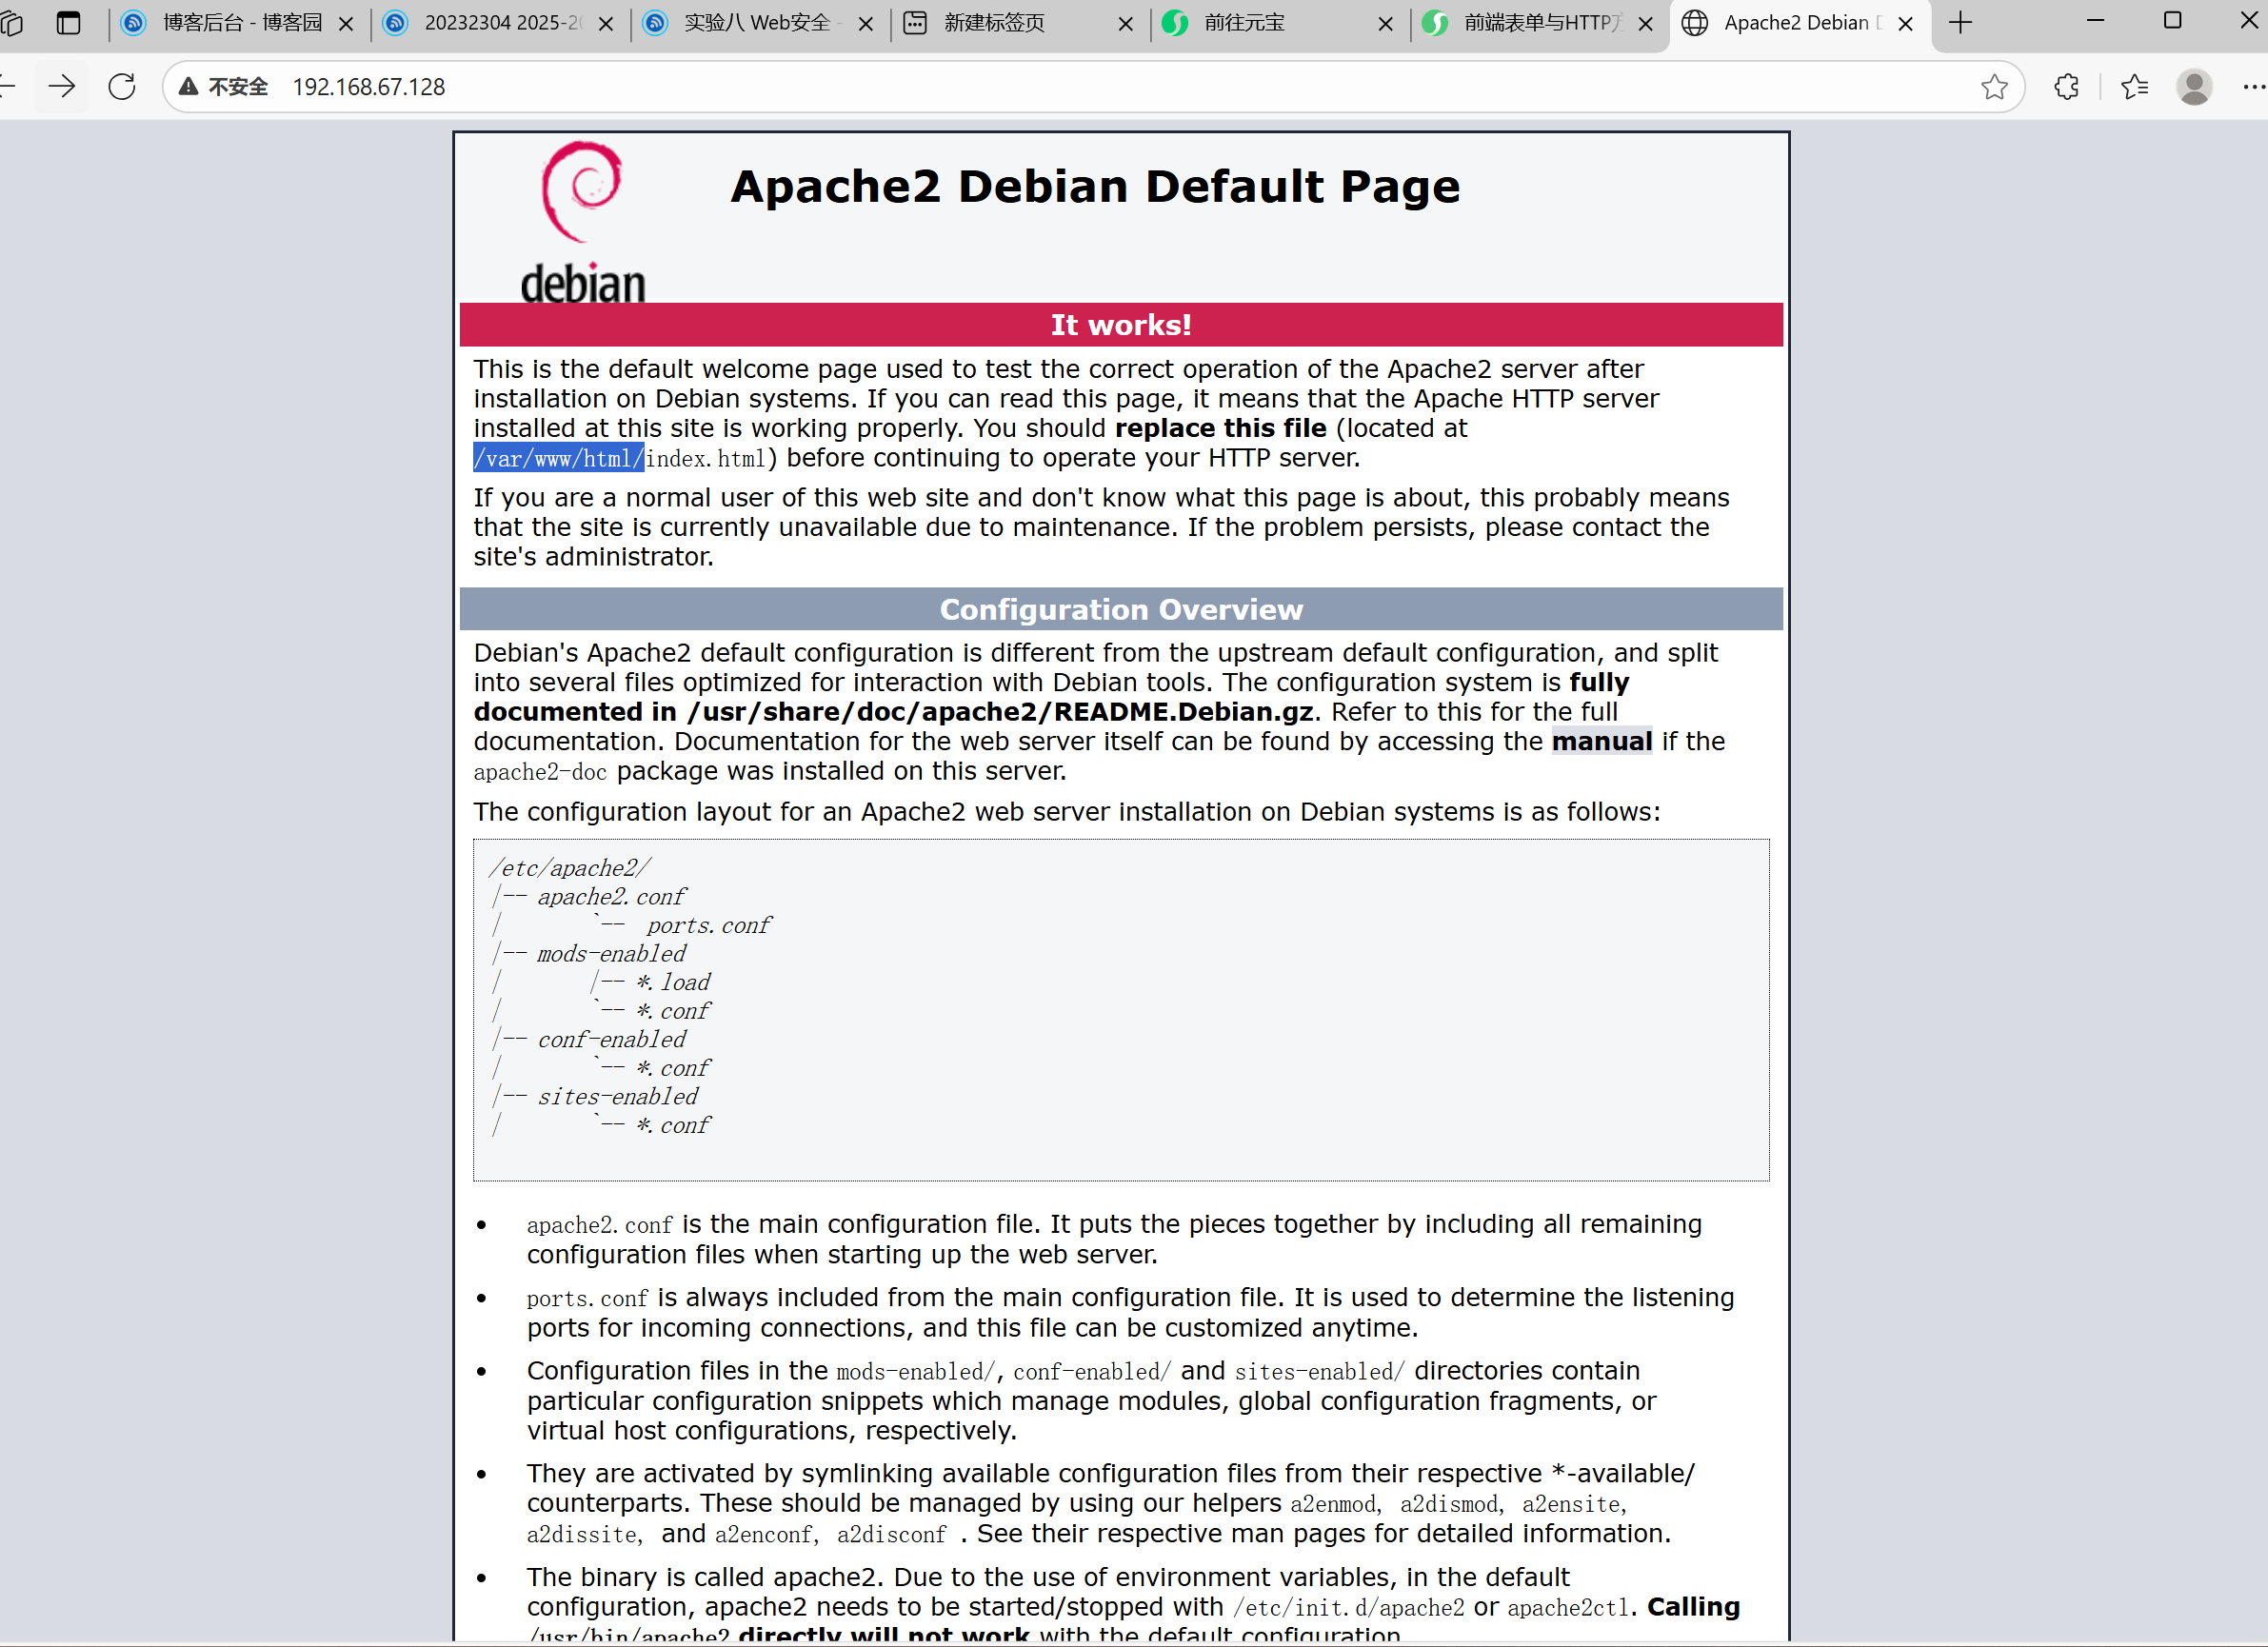
Task: Click the highlighted /var/www/html/ path text
Action: coord(558,458)
